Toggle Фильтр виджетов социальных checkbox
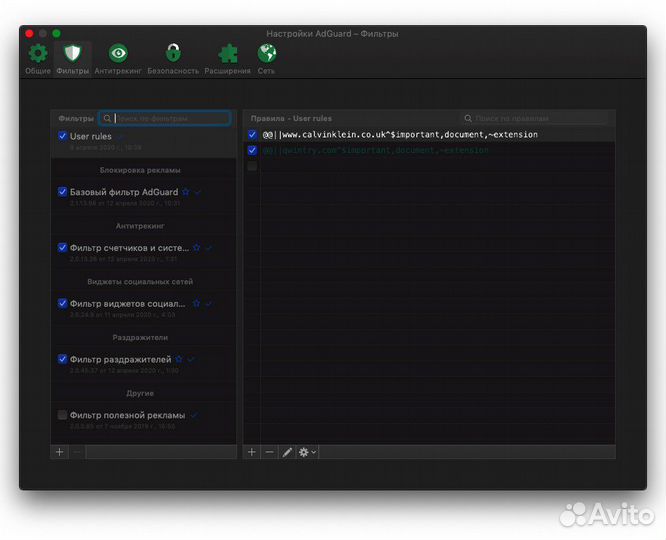 (x=62, y=303)
